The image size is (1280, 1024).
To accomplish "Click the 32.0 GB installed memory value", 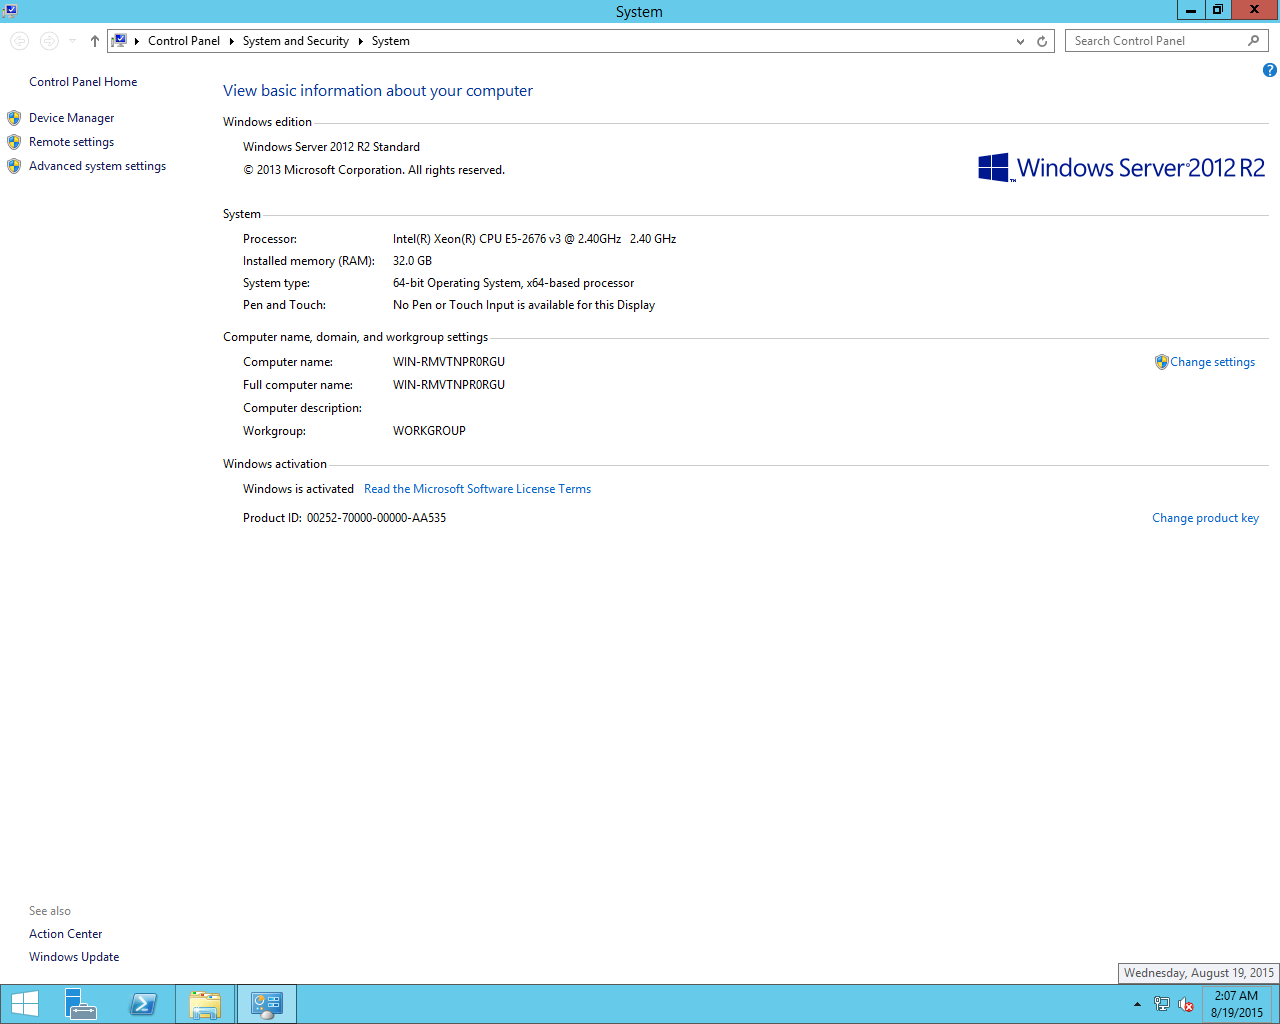I will (x=412, y=261).
